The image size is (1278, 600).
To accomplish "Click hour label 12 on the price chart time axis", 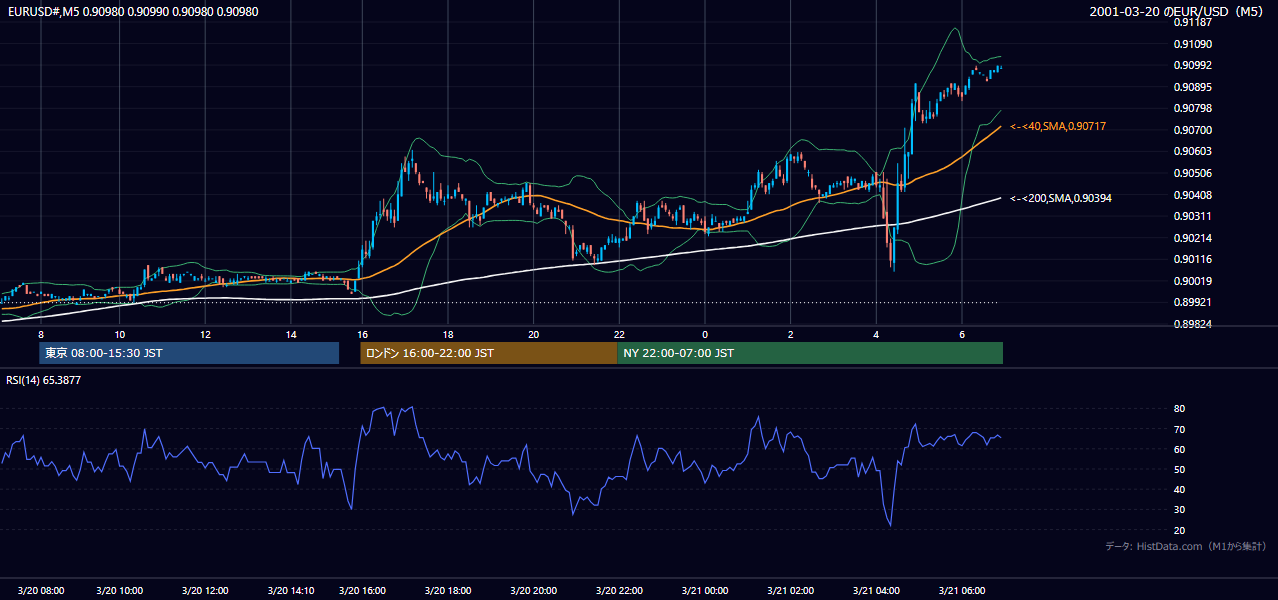I will 205,334.
